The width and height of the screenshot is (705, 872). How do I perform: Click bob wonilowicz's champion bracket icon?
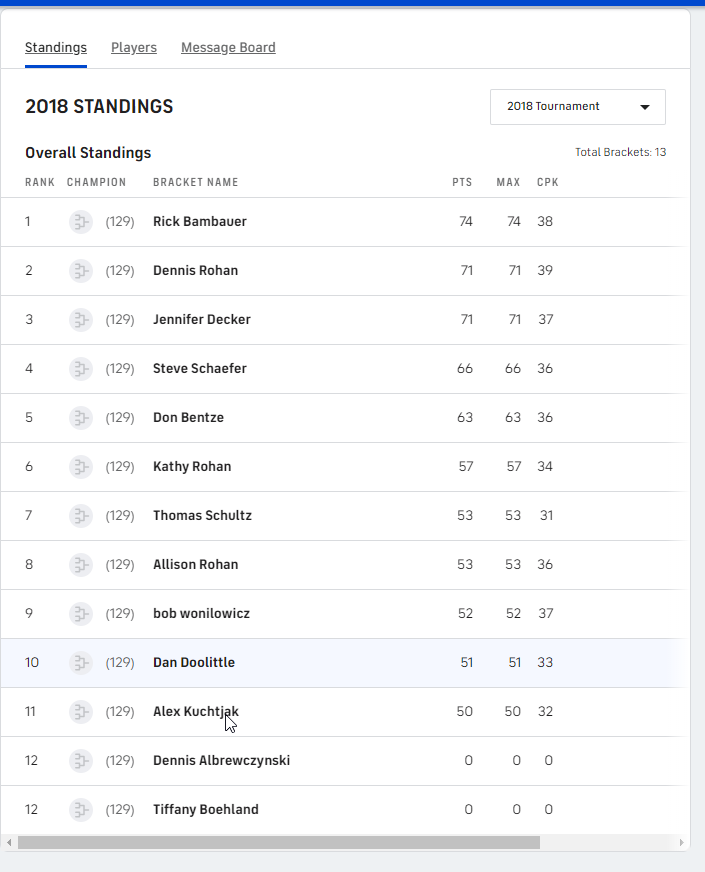point(80,614)
